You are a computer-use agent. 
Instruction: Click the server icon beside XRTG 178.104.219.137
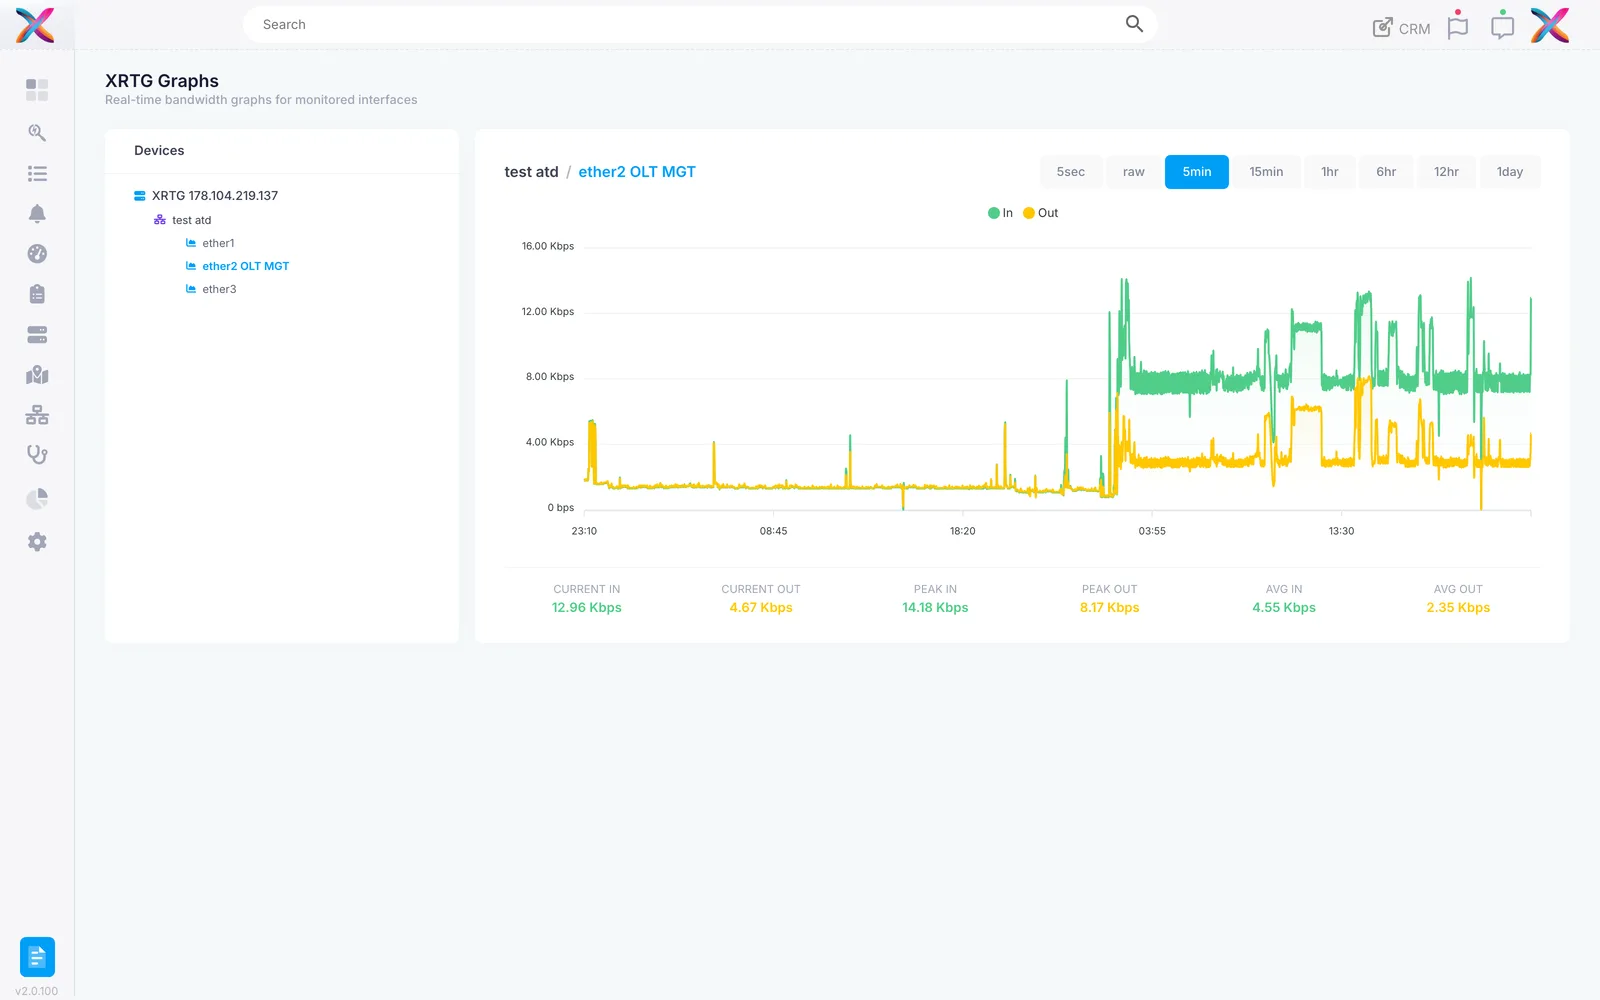tap(140, 196)
